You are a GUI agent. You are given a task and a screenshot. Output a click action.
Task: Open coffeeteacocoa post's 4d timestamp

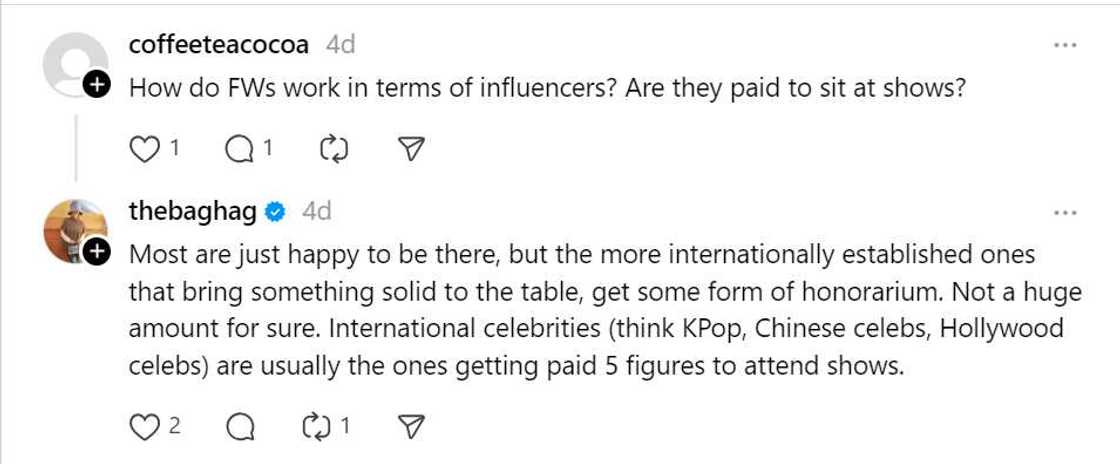point(340,45)
